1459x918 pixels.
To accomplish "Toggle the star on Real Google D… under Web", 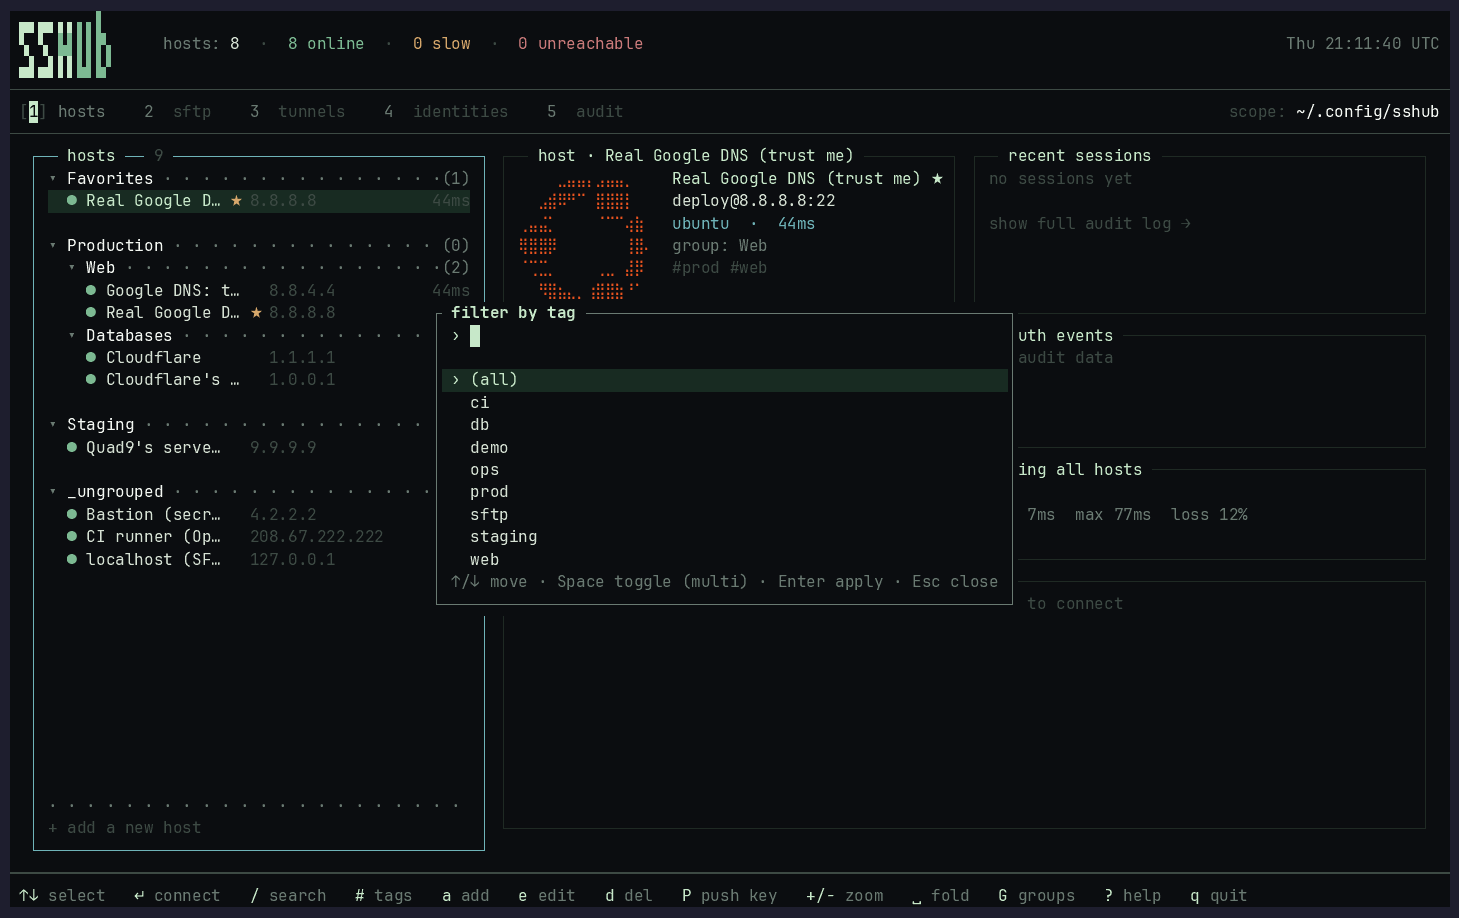I will coord(256,312).
